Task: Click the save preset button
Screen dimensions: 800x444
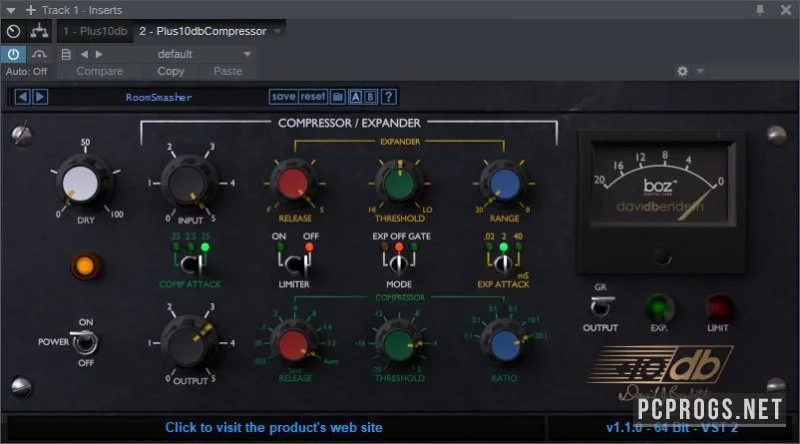Action: click(284, 96)
